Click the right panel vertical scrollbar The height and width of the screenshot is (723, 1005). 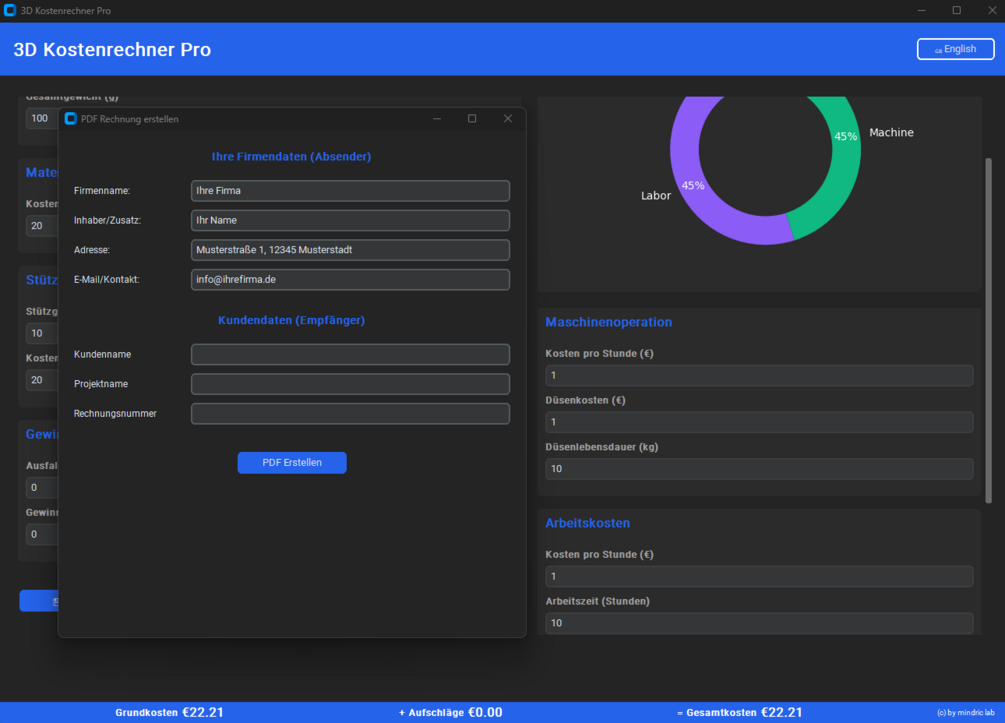click(x=988, y=330)
